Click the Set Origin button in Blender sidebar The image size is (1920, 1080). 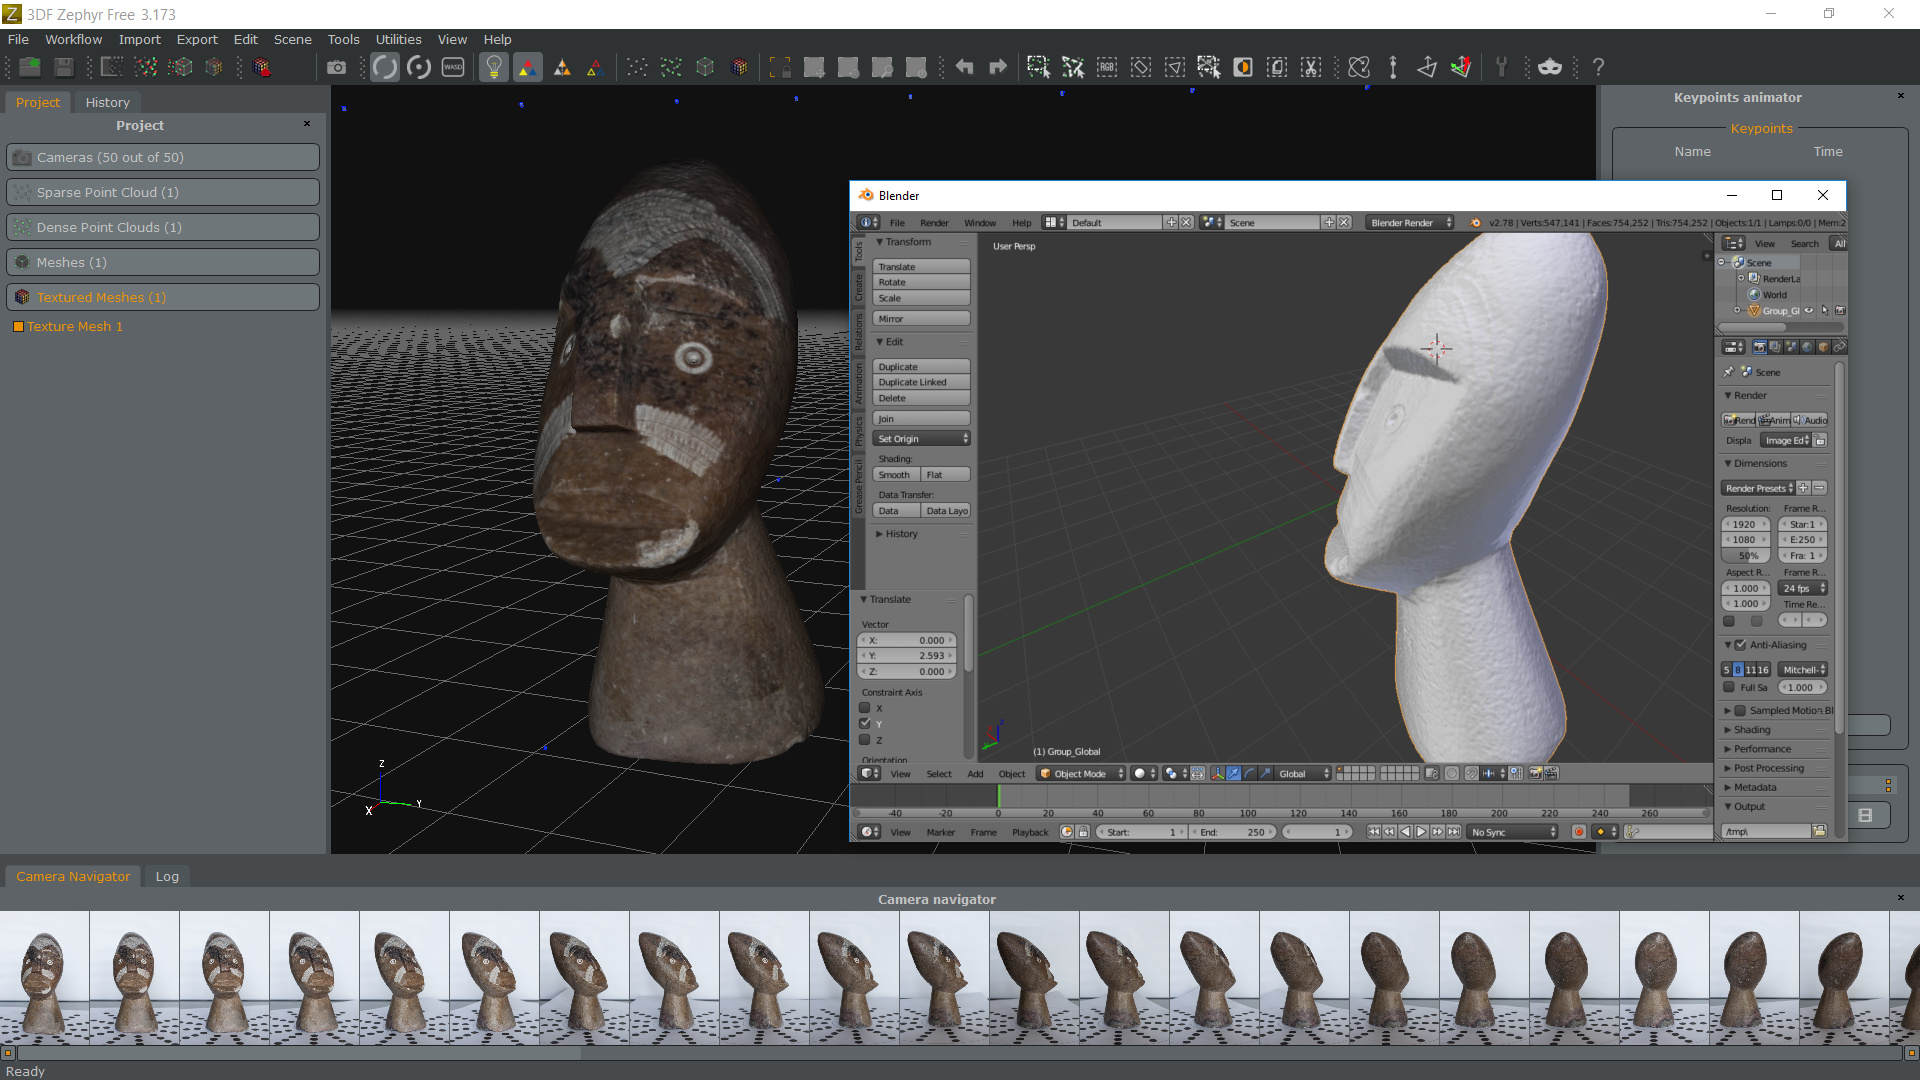(x=920, y=438)
